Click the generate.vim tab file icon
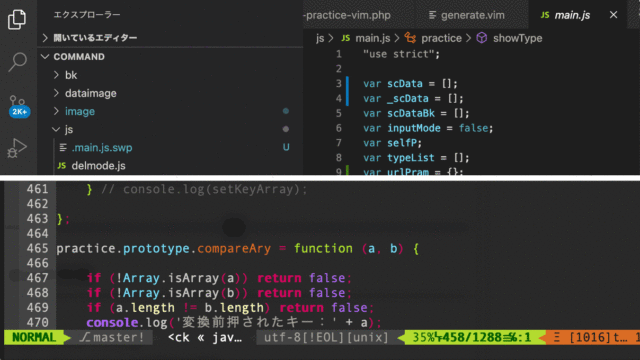The width and height of the screenshot is (640, 360). point(432,15)
